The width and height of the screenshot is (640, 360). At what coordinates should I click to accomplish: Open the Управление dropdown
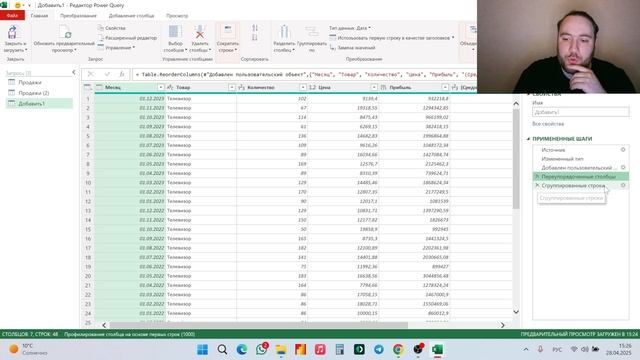pos(116,47)
